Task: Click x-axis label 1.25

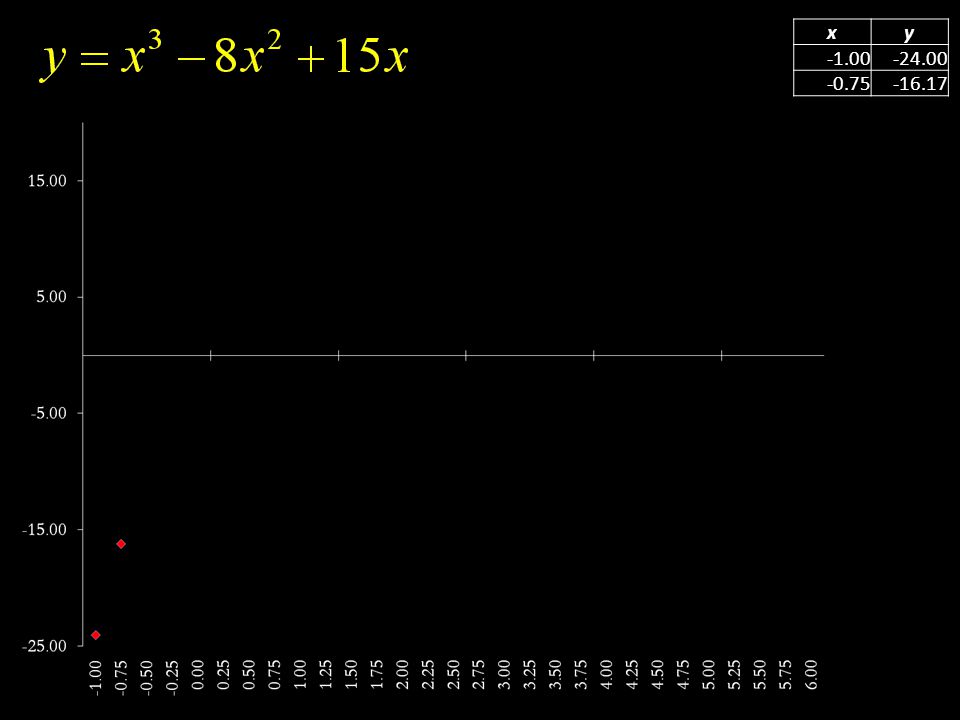Action: click(x=325, y=674)
